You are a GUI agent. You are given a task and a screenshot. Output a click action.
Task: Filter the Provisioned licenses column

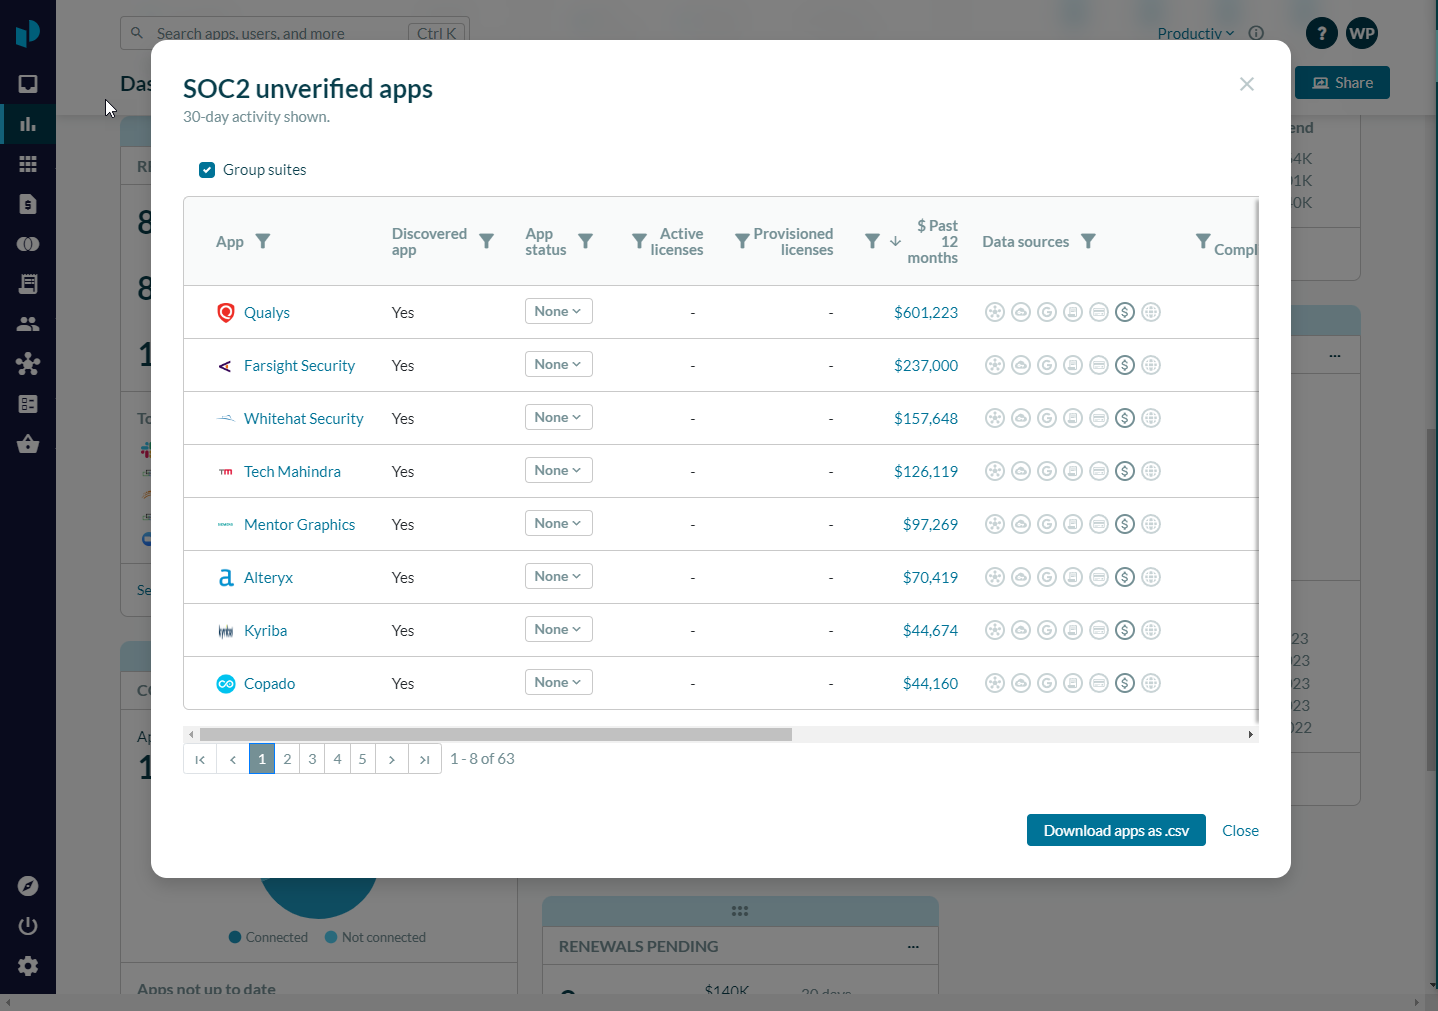742,241
